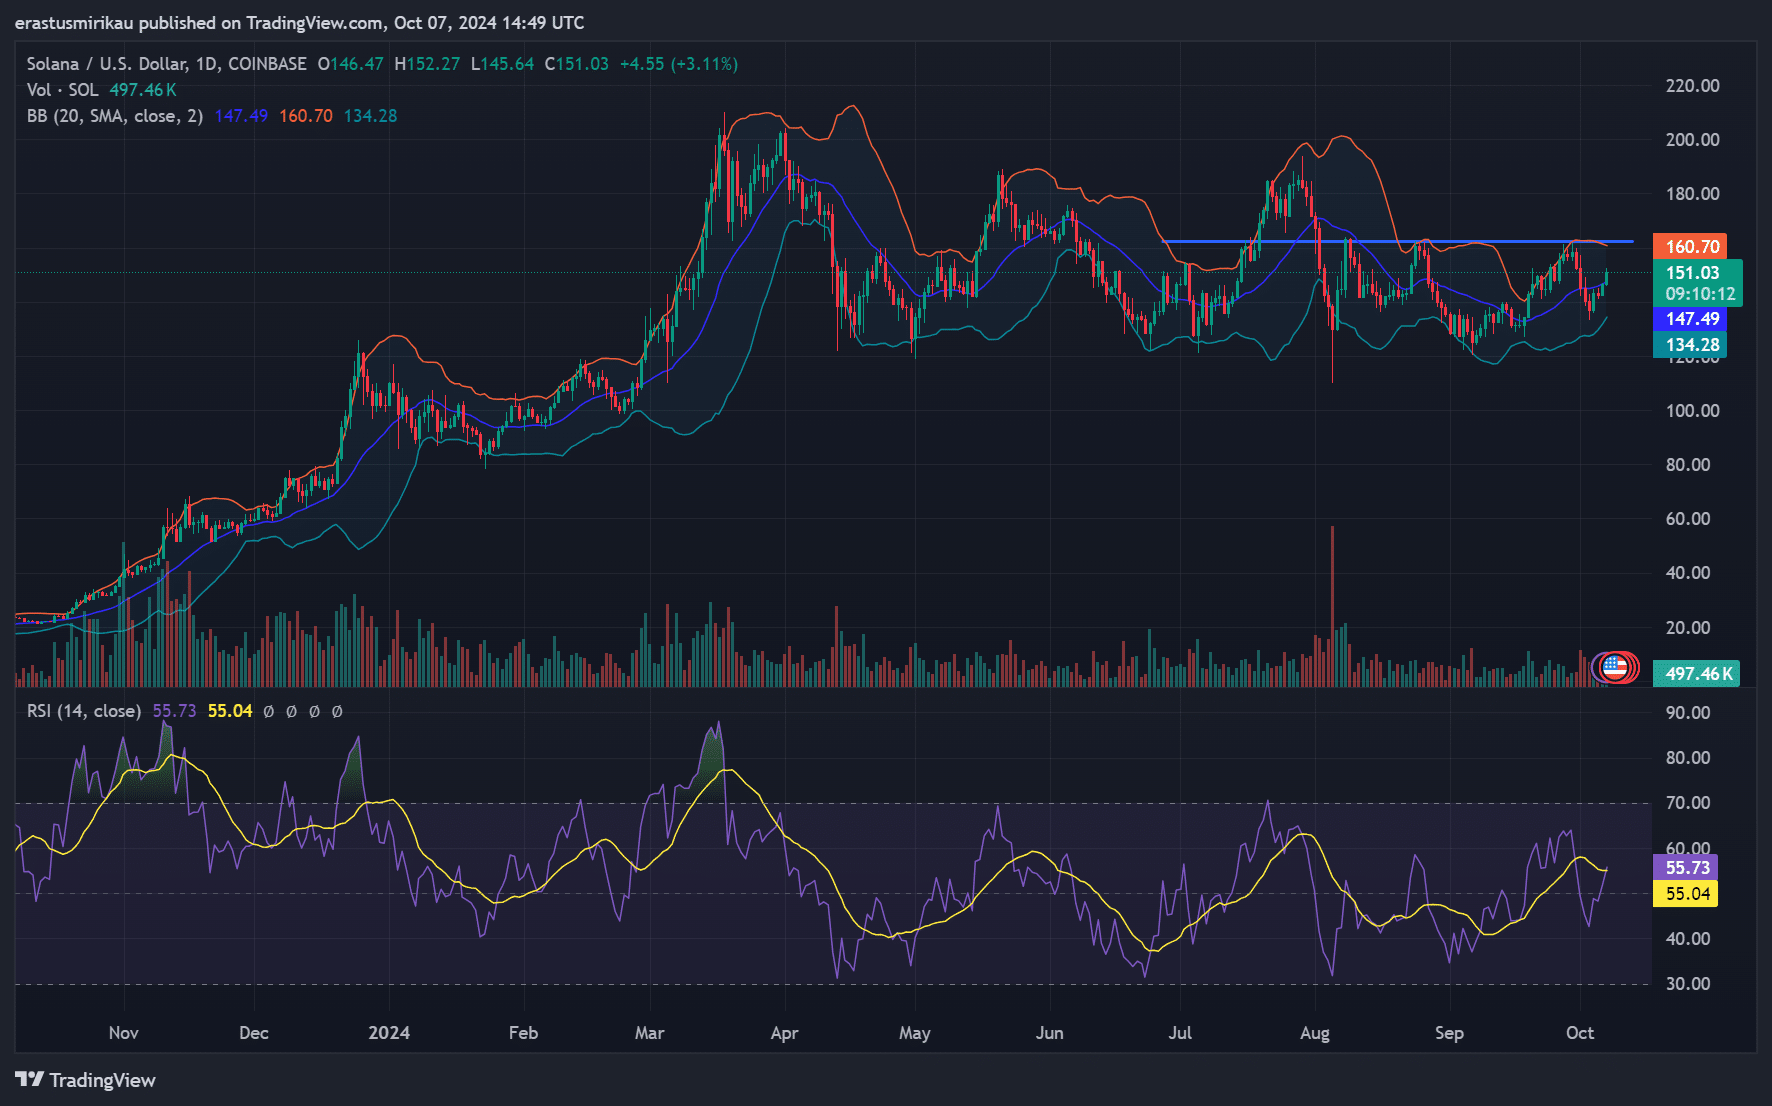Click the Aug label on time axis
This screenshot has width=1772, height=1106.
pyautogui.click(x=1315, y=1033)
